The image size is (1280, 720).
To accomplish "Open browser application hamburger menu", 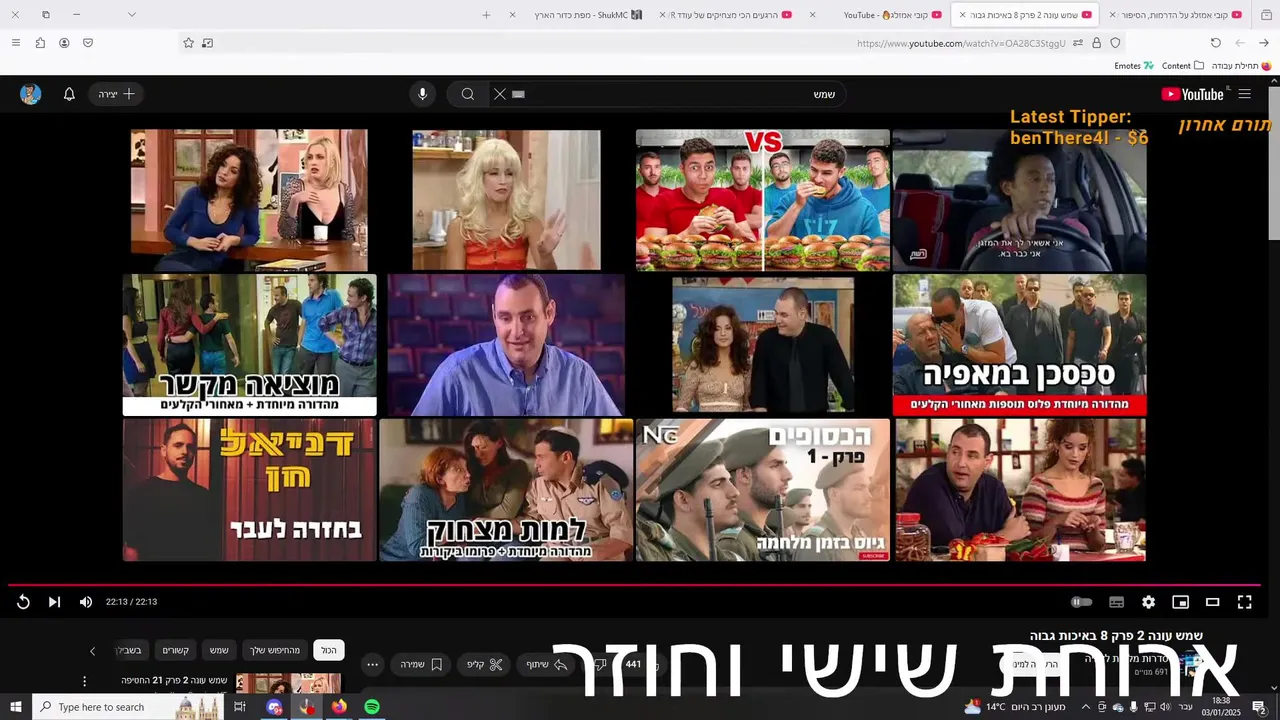I will click(x=15, y=43).
